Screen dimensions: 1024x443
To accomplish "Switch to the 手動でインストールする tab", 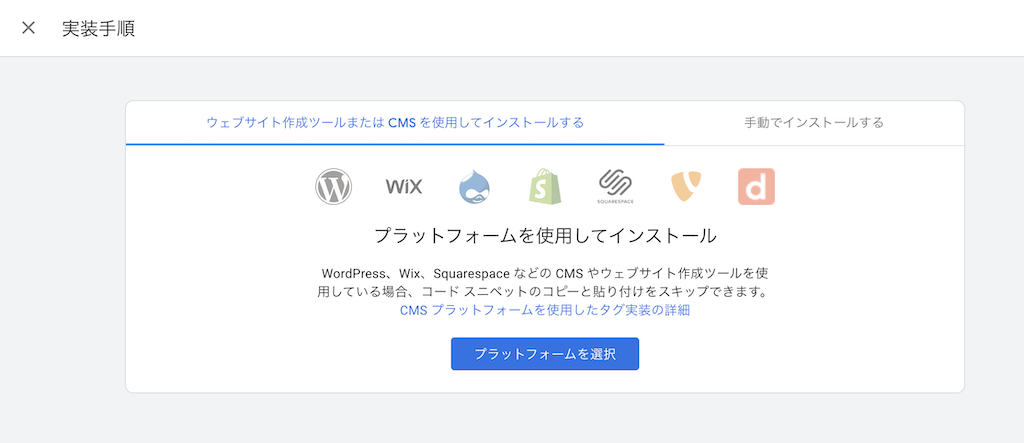I will tap(814, 123).
